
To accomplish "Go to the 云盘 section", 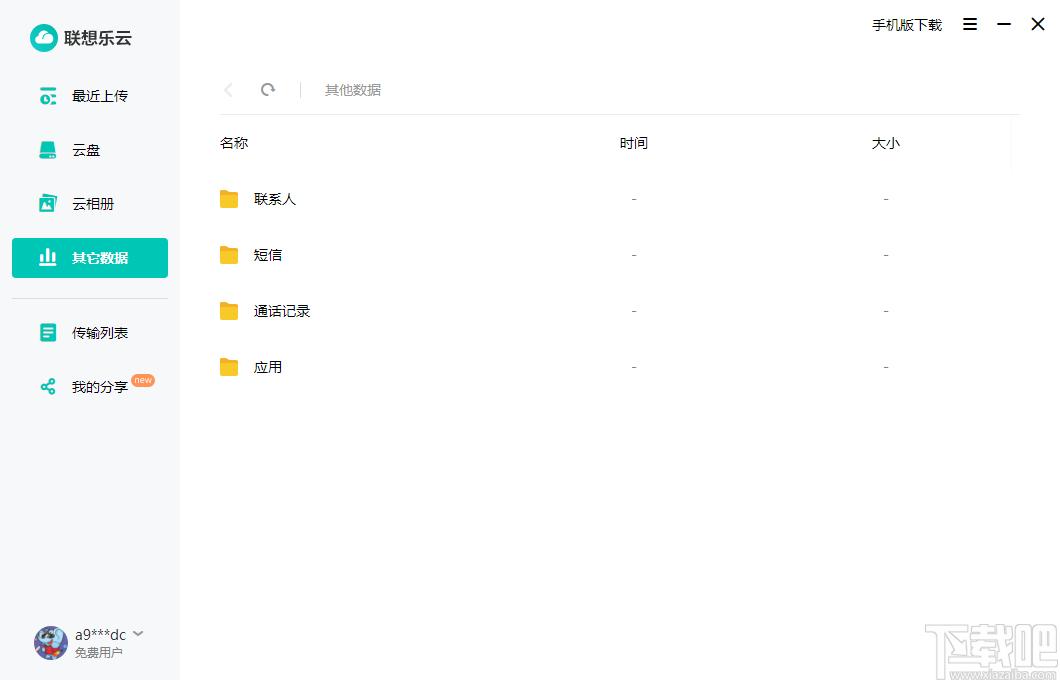I will click(90, 150).
